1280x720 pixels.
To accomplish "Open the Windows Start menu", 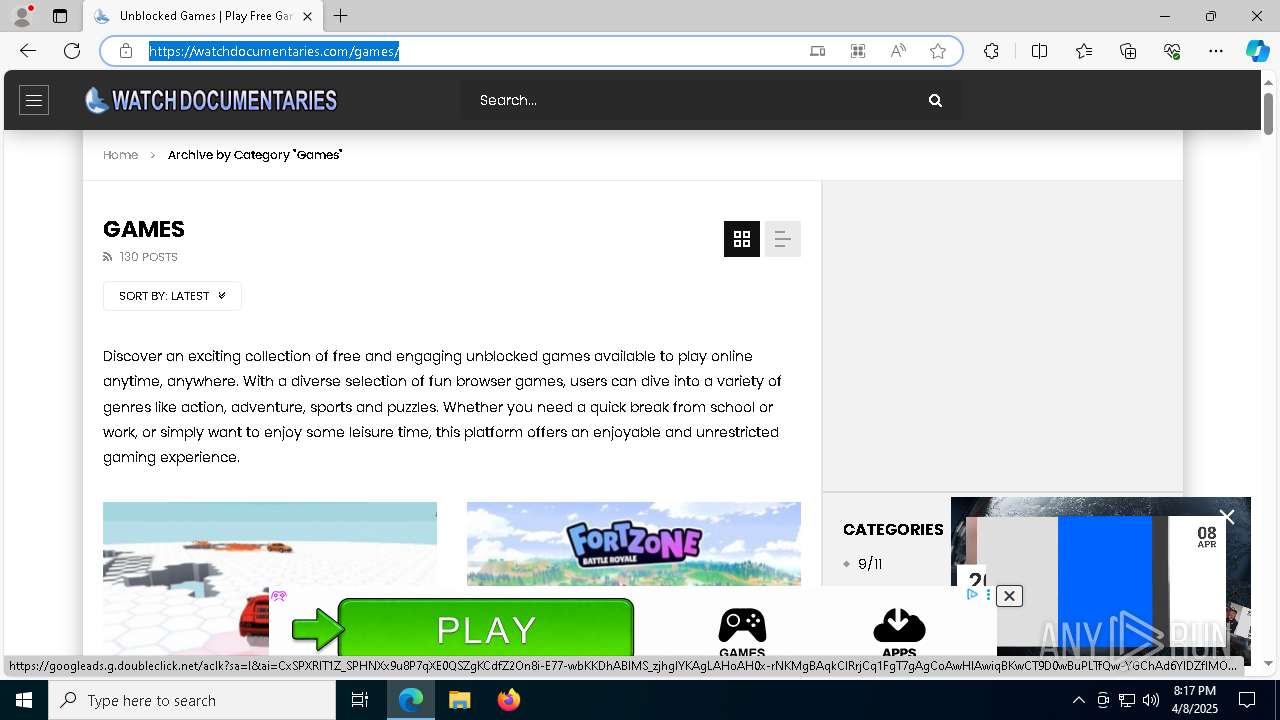I will [x=24, y=700].
